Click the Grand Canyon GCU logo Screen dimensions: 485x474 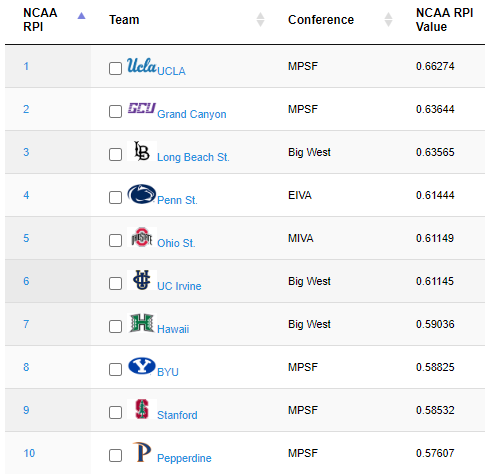coord(142,108)
